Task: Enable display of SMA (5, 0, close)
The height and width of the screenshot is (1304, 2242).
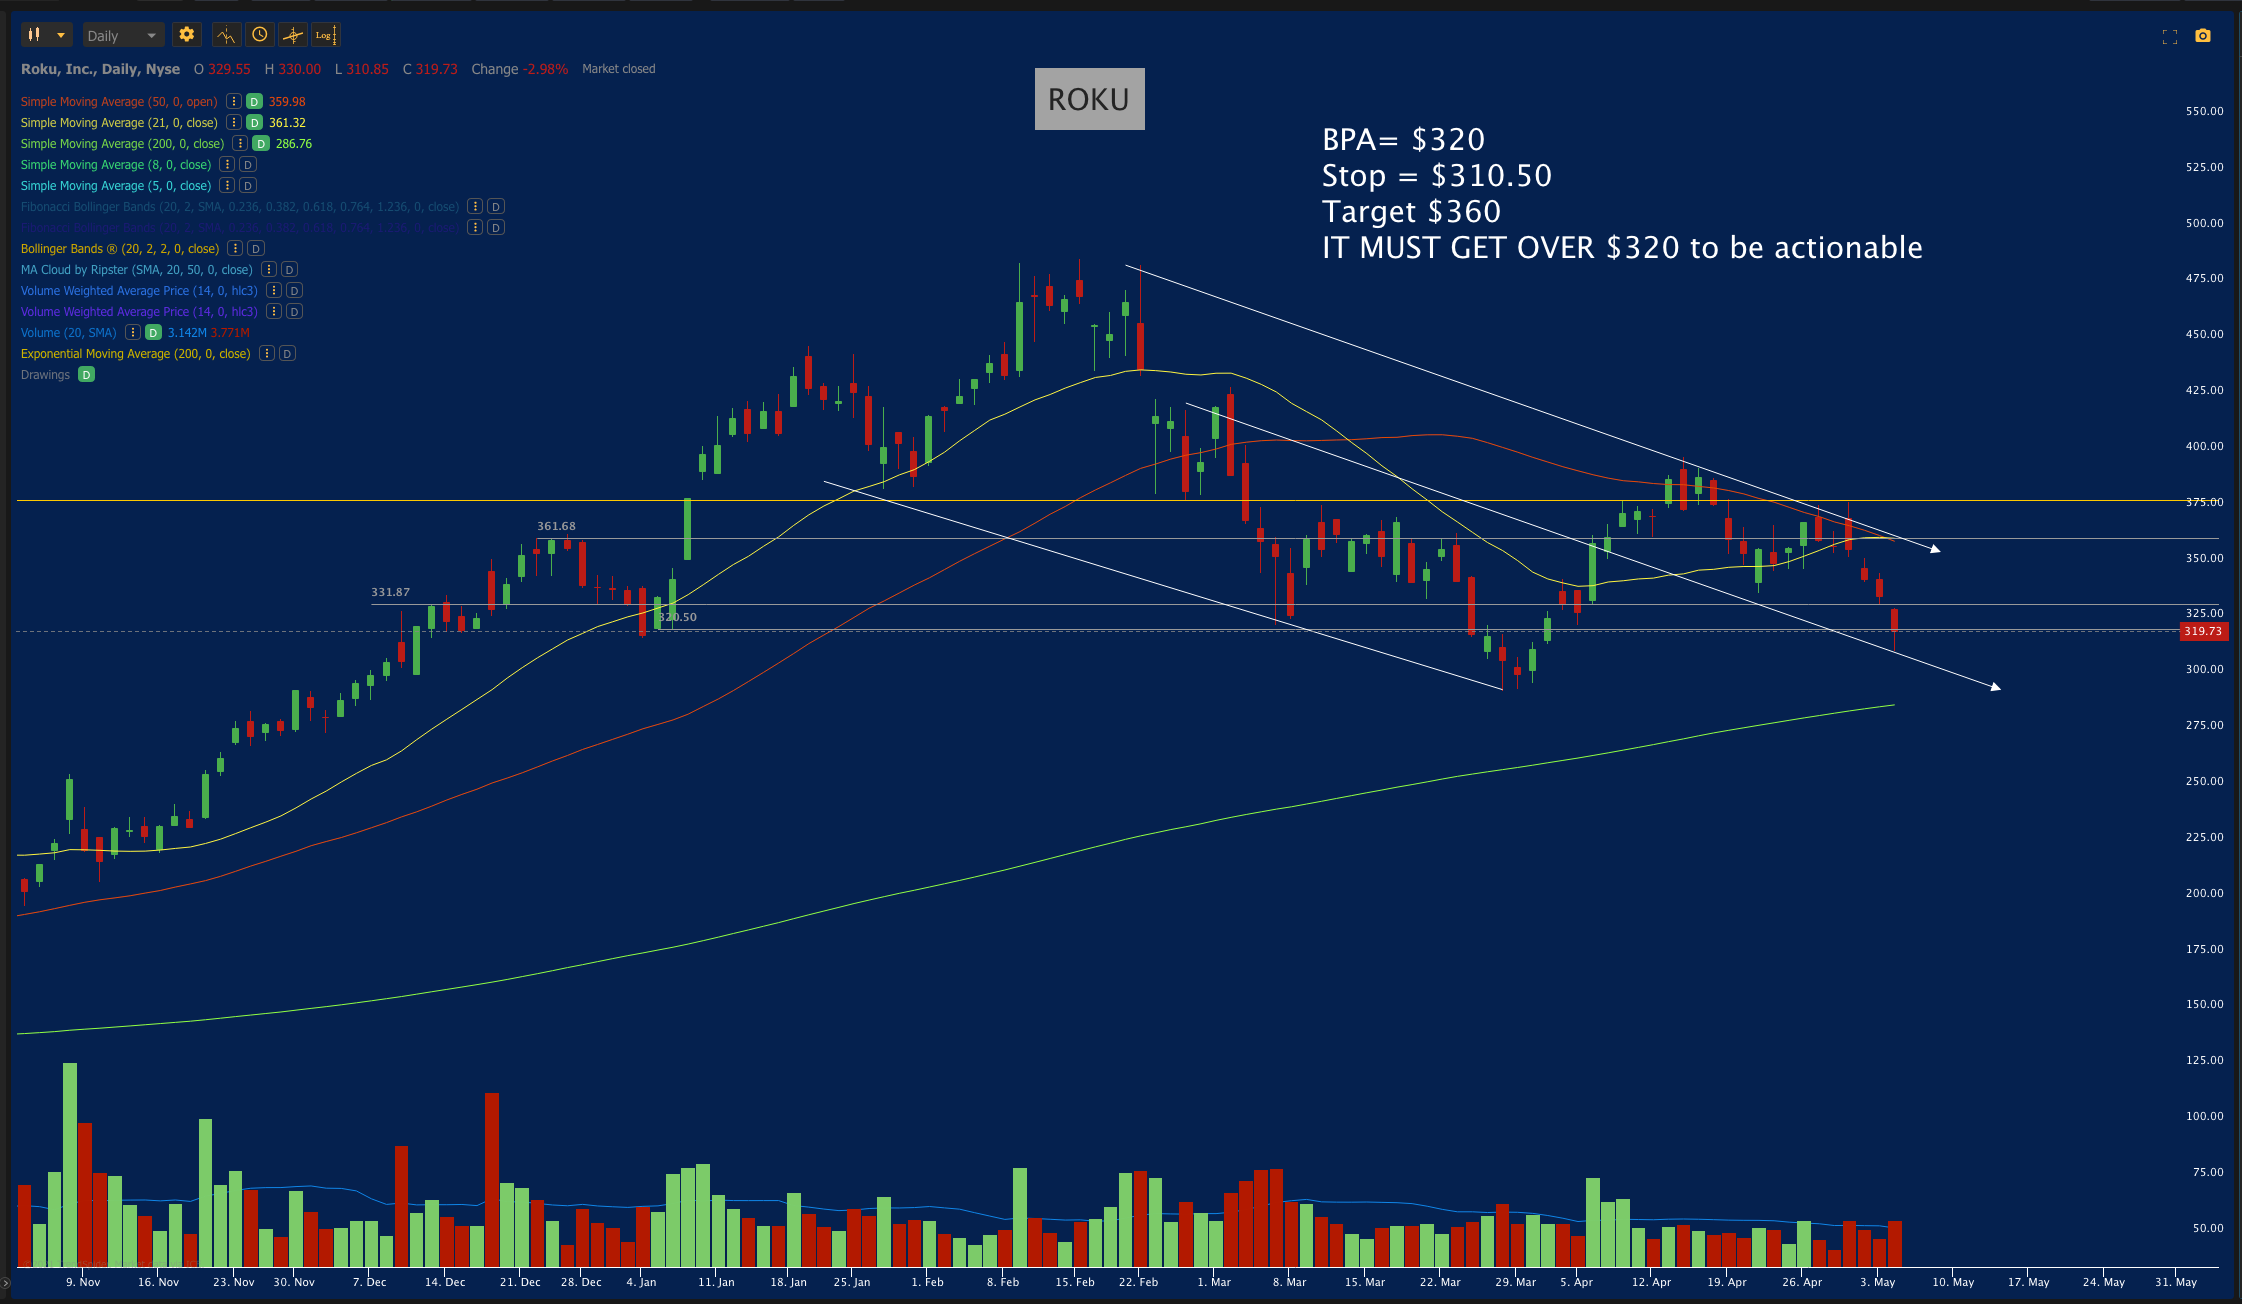Action: 248,185
